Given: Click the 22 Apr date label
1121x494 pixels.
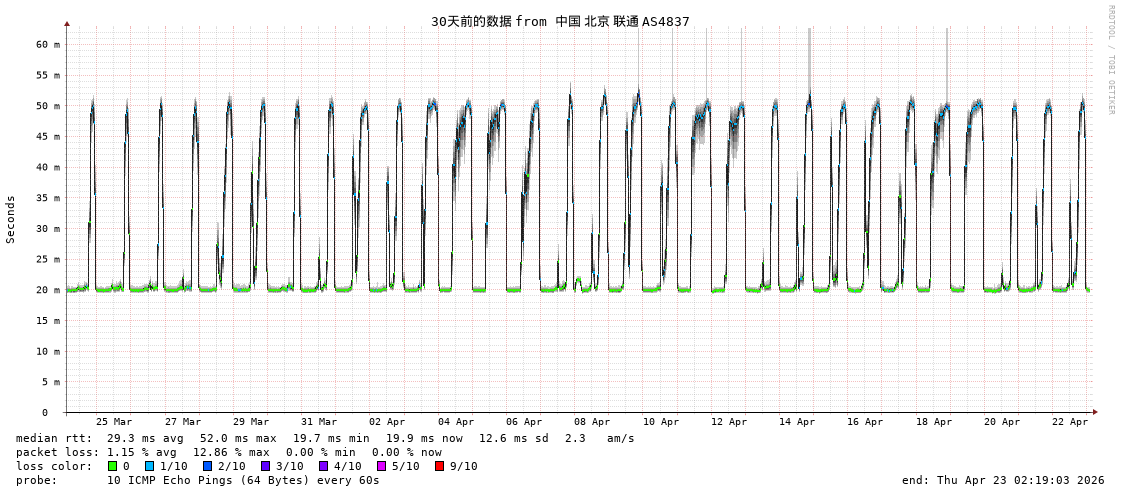Looking at the screenshot, I should 1070,422.
